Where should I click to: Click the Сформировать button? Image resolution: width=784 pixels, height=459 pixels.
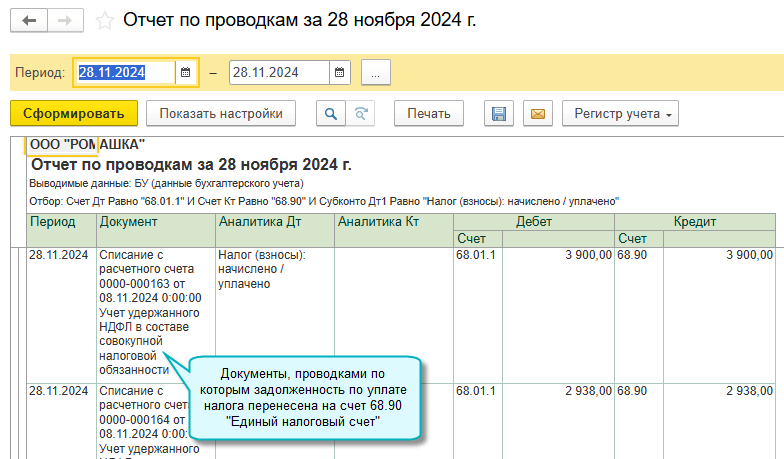pos(74,114)
